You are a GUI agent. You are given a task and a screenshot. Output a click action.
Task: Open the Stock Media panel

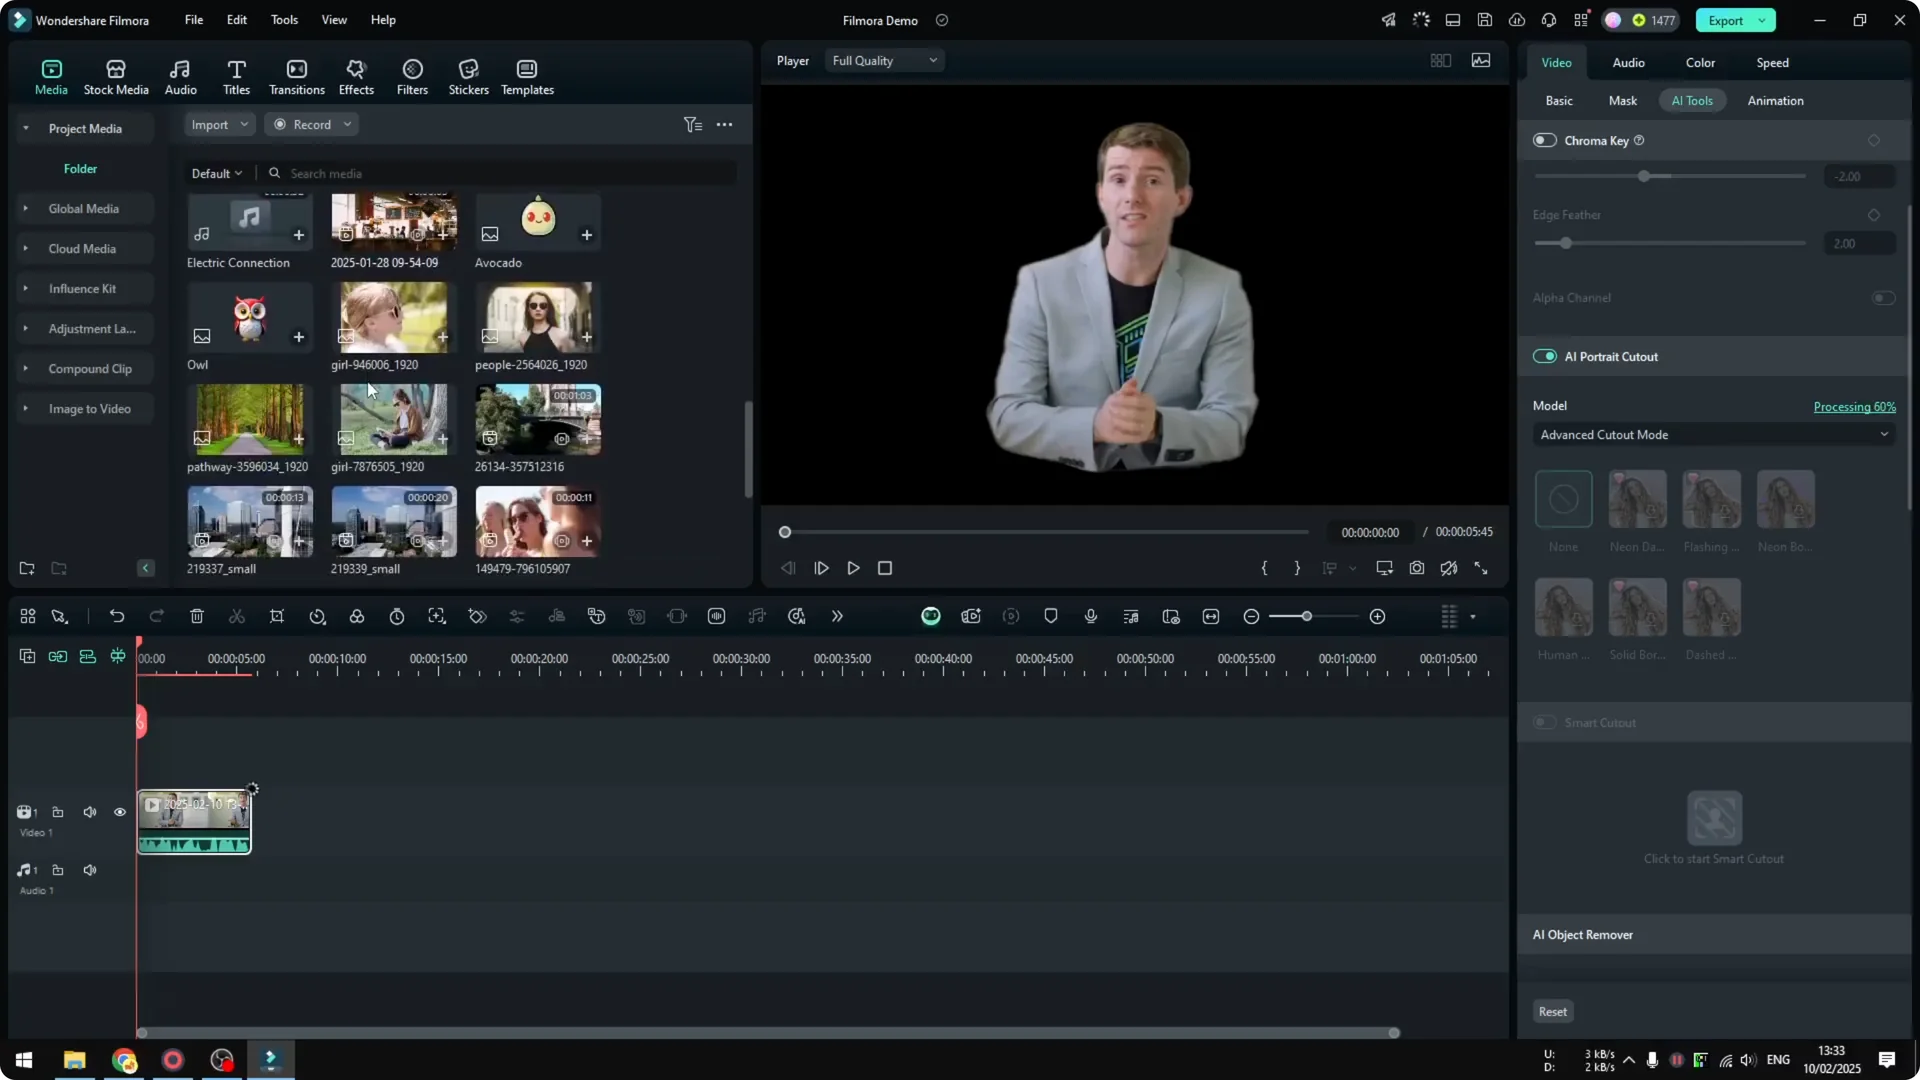pos(115,75)
